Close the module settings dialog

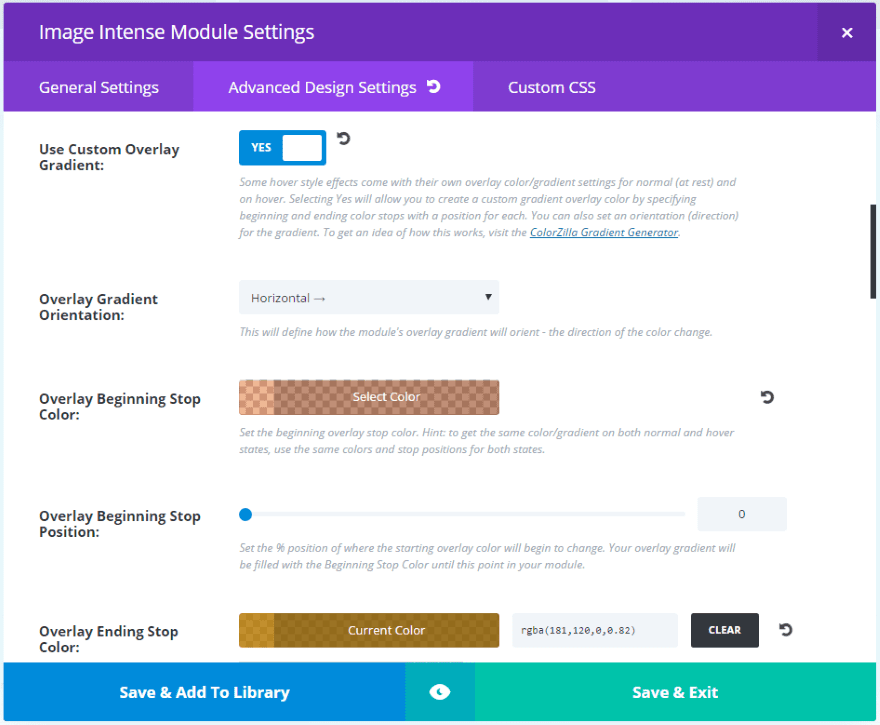847,33
